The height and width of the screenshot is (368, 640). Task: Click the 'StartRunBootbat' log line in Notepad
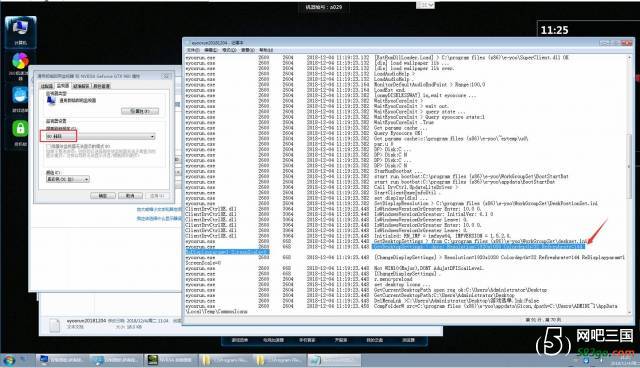coord(393,171)
